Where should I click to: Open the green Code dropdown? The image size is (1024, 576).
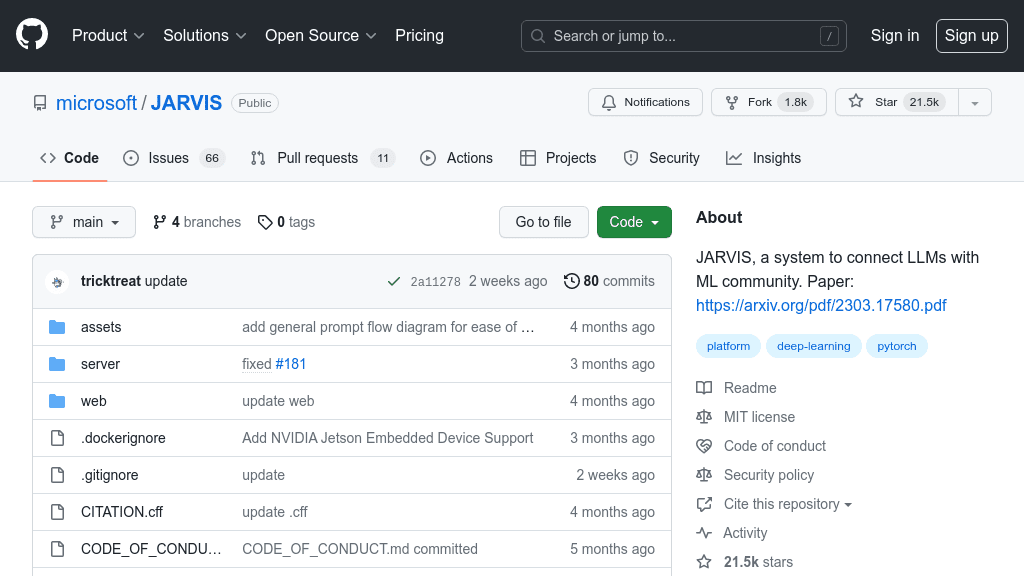[x=634, y=222]
